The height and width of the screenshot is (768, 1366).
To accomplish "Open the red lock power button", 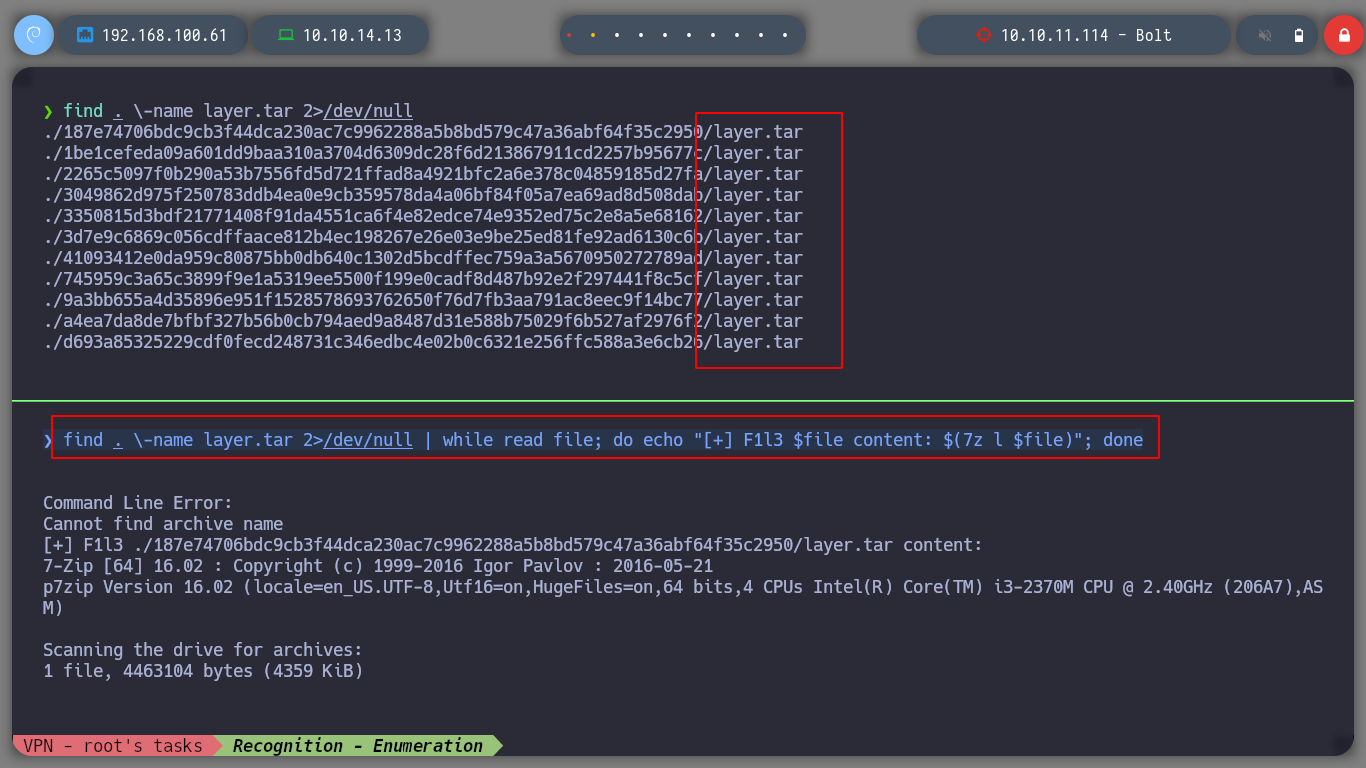I will click(x=1343, y=35).
